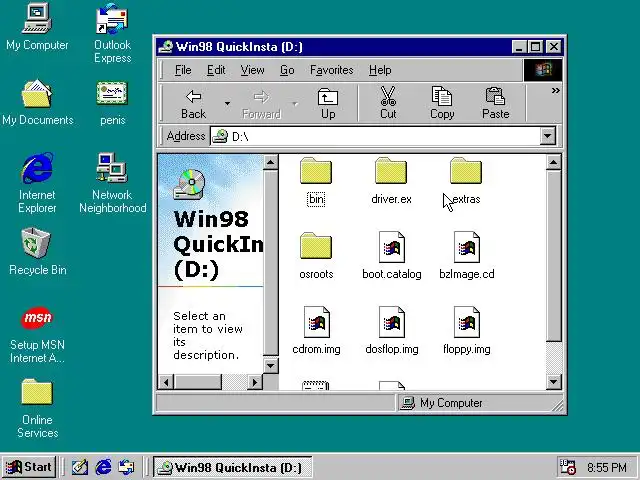Image resolution: width=640 pixels, height=480 pixels.
Task: Click the Start button
Action: point(29,467)
